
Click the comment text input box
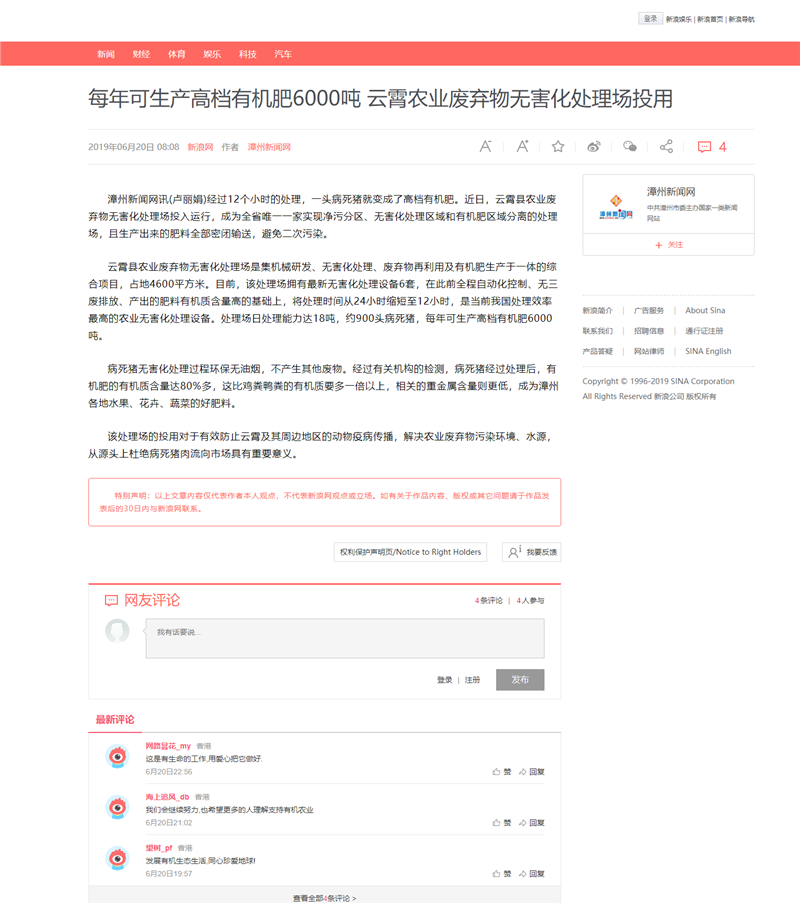[x=345, y=638]
